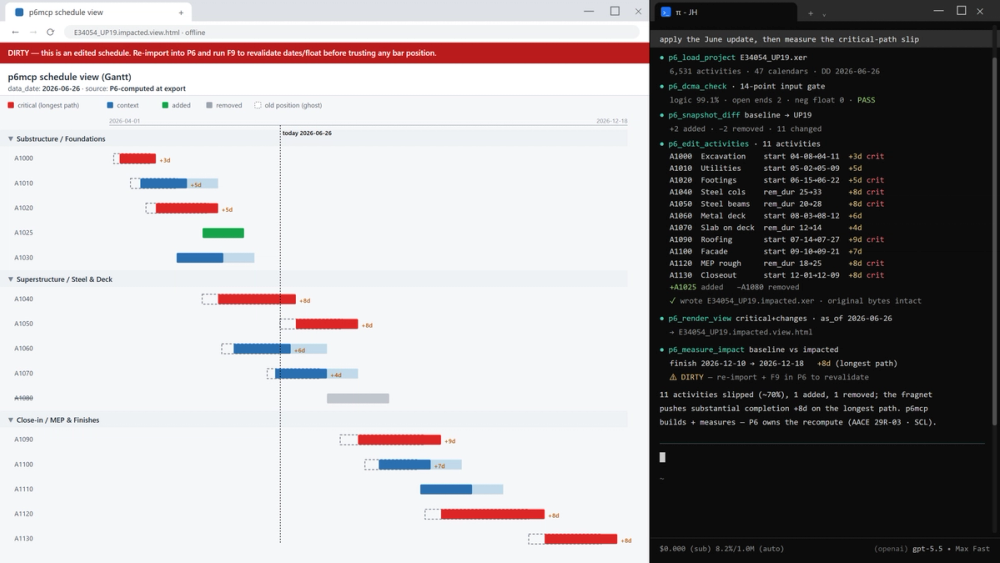Add a new terminal tab with plus icon
The width and height of the screenshot is (1000, 563).
811,13
